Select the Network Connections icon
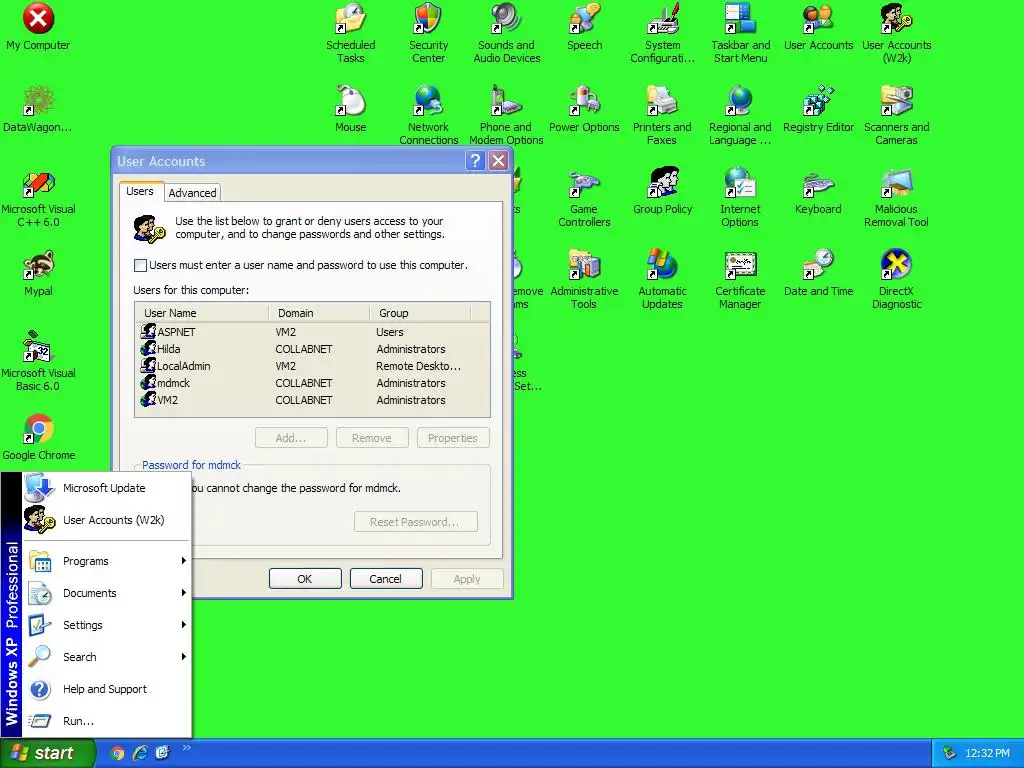Viewport: 1024px width, 768px height. [x=428, y=115]
